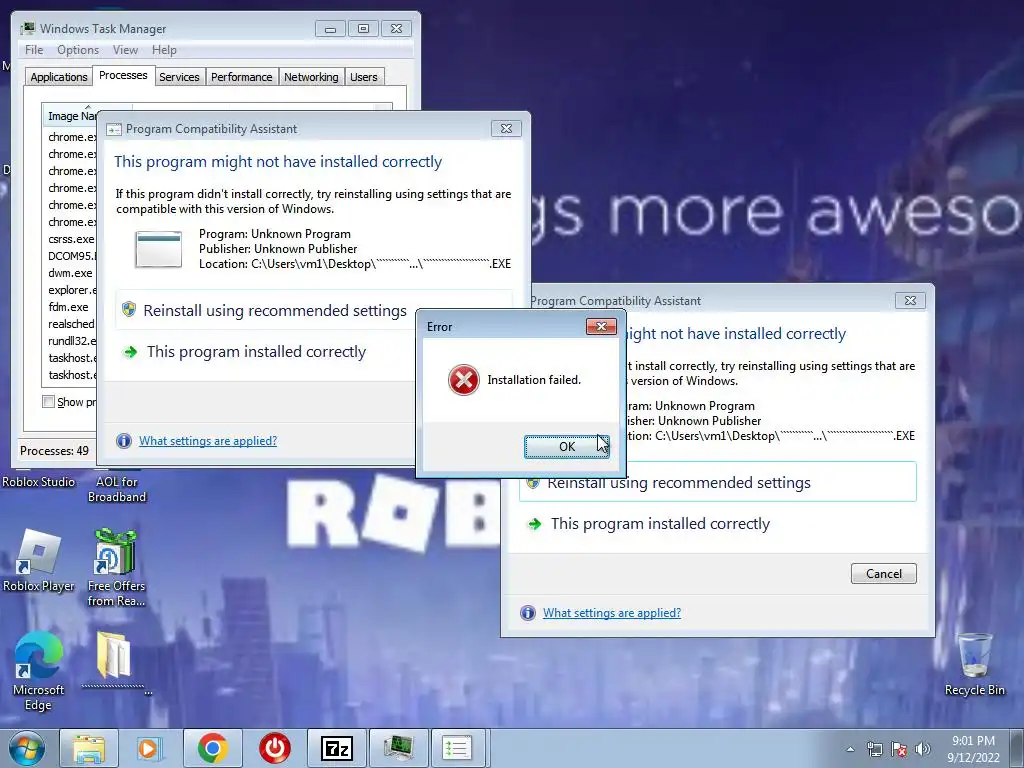This screenshot has width=1024, height=768.
Task: Select csrss.exe process row
Action: coord(71,239)
